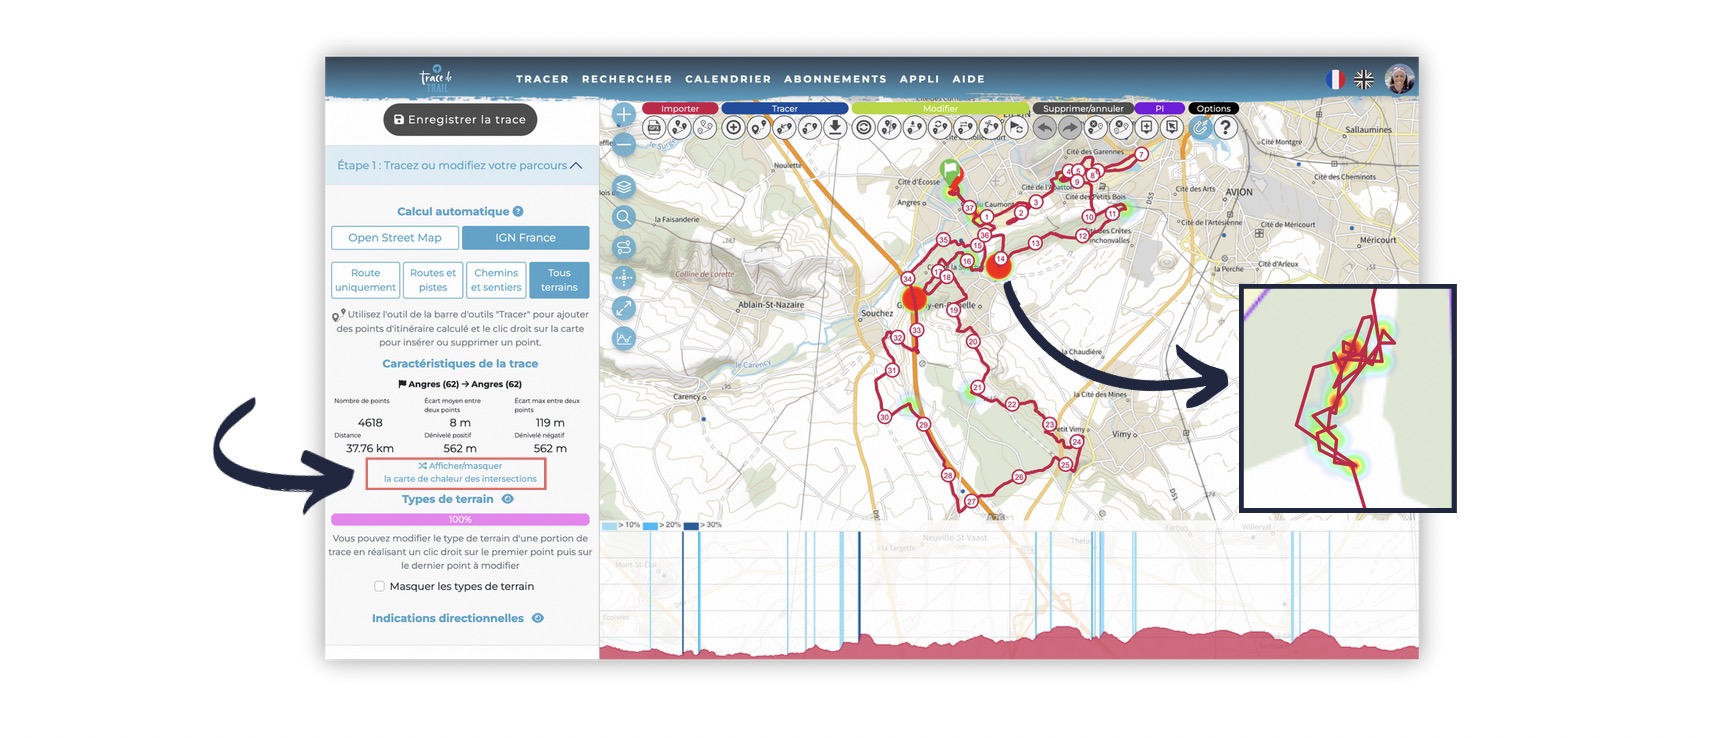Screen dimensions: 1712x738
Task: Toggle fullscreen map with expand arrows icon
Action: [x=624, y=308]
